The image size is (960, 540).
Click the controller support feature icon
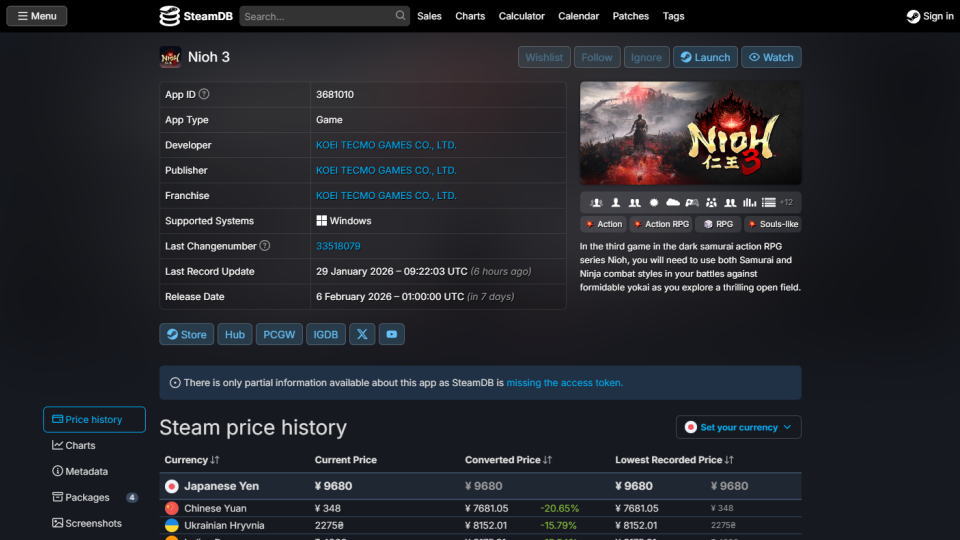(692, 203)
